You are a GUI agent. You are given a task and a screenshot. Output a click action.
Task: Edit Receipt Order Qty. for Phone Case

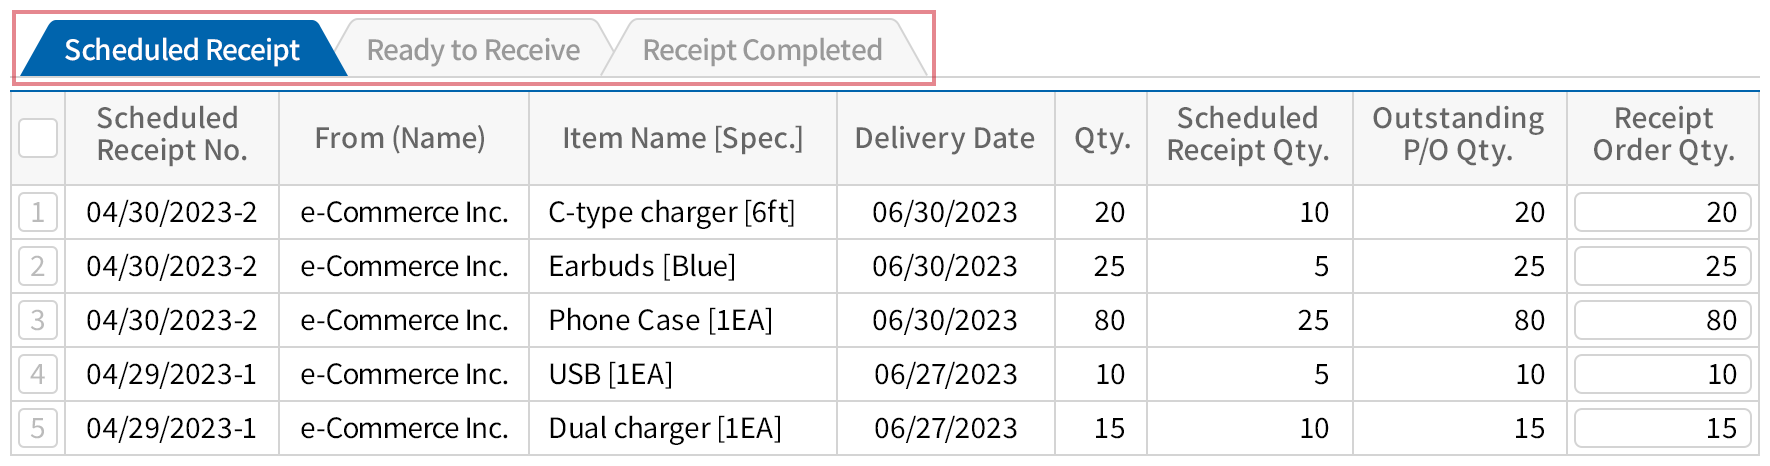coord(1662,320)
